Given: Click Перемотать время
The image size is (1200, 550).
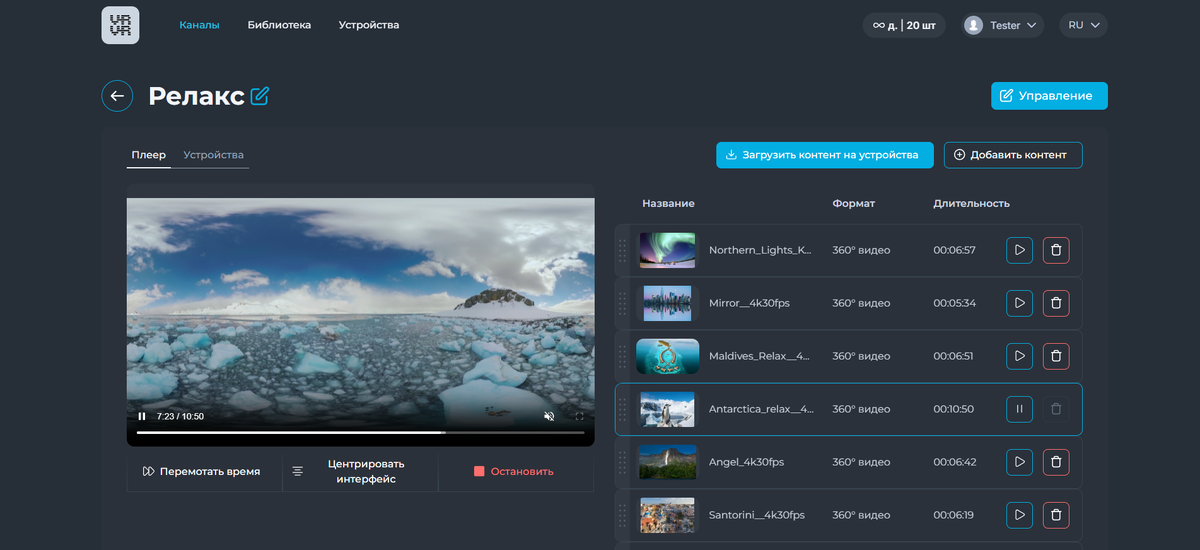Looking at the screenshot, I should (204, 471).
